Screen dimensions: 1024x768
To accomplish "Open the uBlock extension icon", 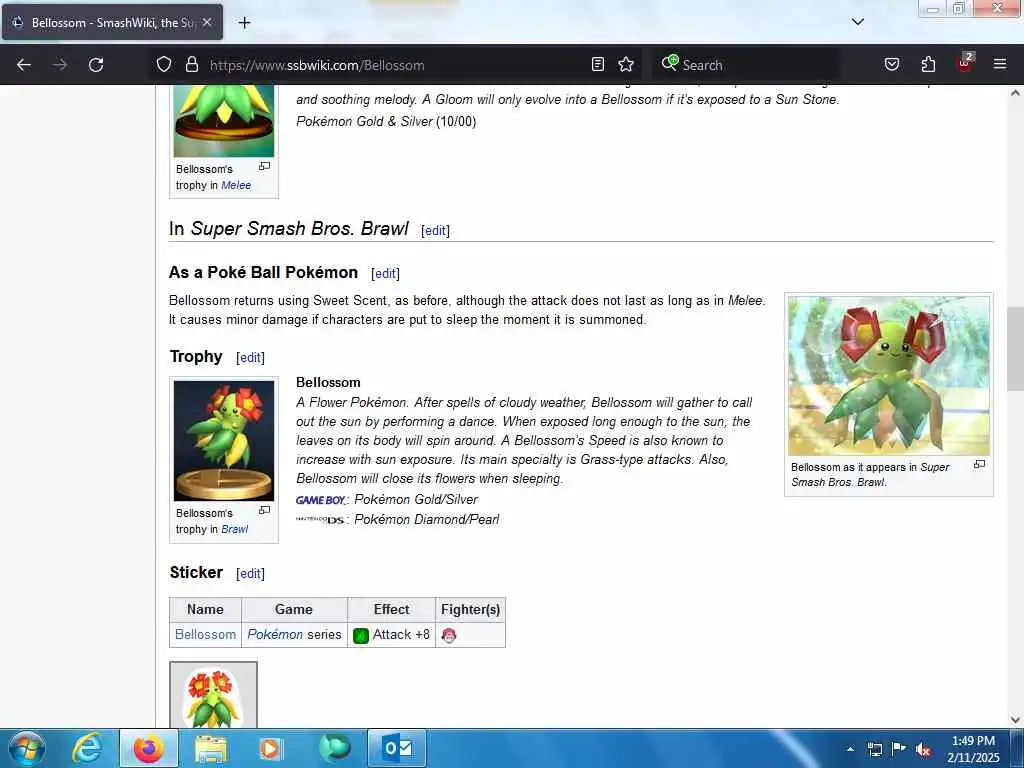I will tap(965, 63).
